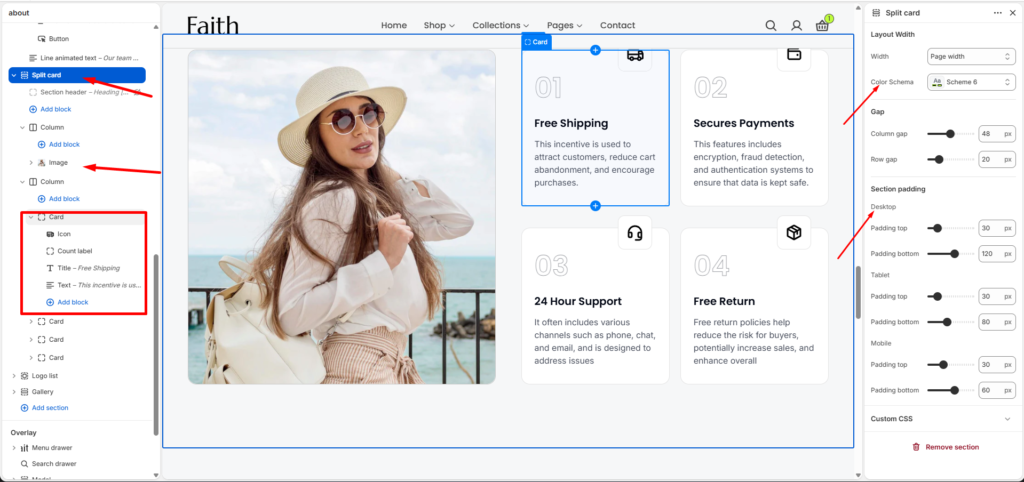Click the plus handle above the selected Card
This screenshot has width=1024, height=482.
(595, 50)
